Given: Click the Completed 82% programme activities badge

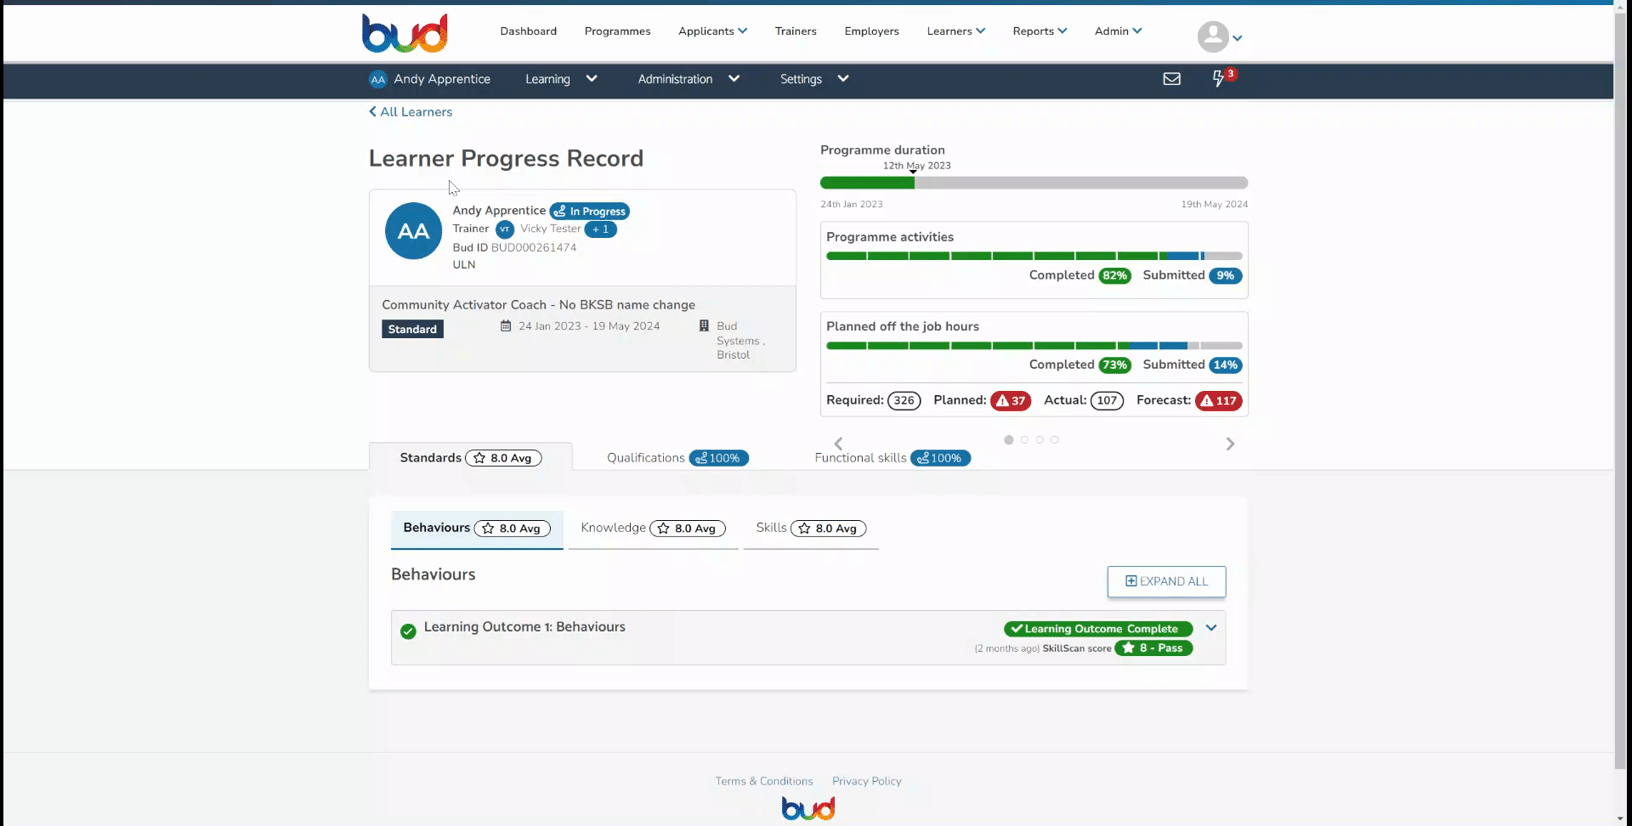Looking at the screenshot, I should (x=1114, y=276).
